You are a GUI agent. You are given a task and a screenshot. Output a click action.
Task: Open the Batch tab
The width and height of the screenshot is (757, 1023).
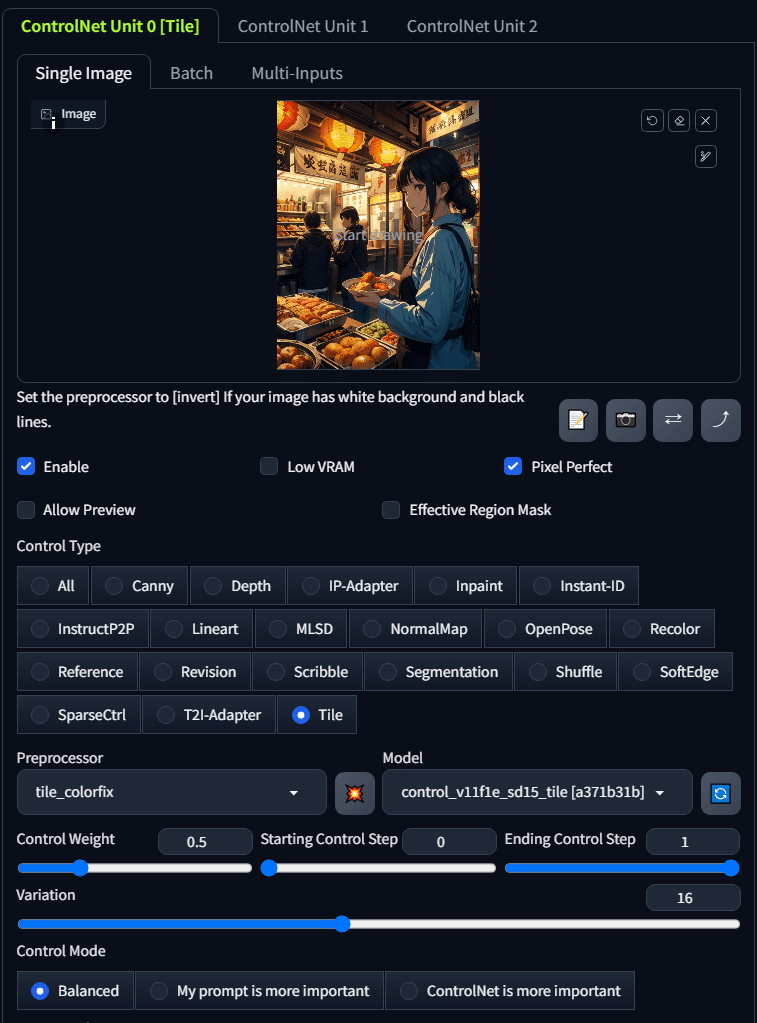pos(192,73)
